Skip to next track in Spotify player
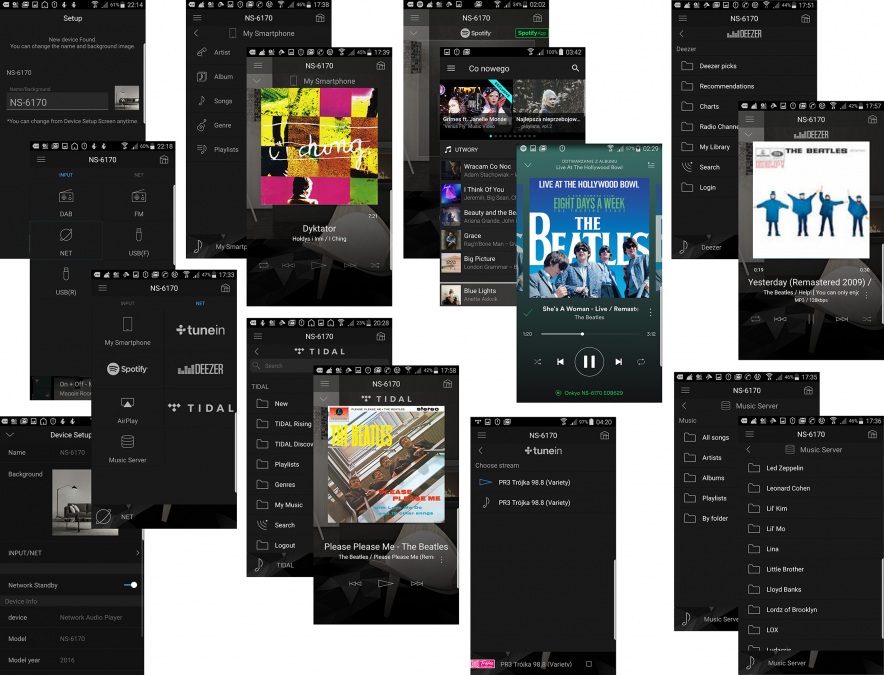Image resolution: width=884 pixels, height=675 pixels. pos(618,361)
